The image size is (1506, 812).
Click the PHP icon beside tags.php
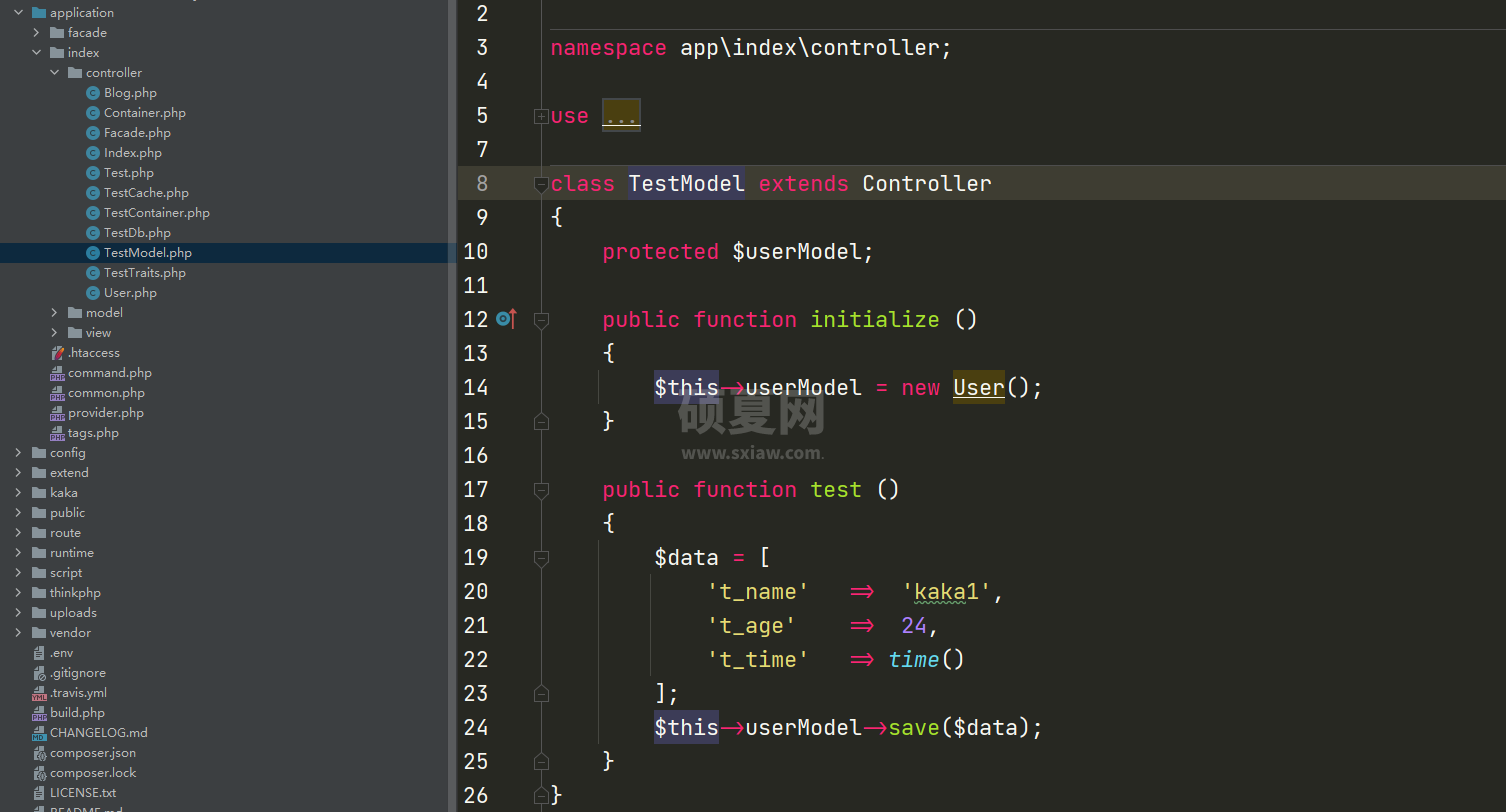click(x=57, y=433)
